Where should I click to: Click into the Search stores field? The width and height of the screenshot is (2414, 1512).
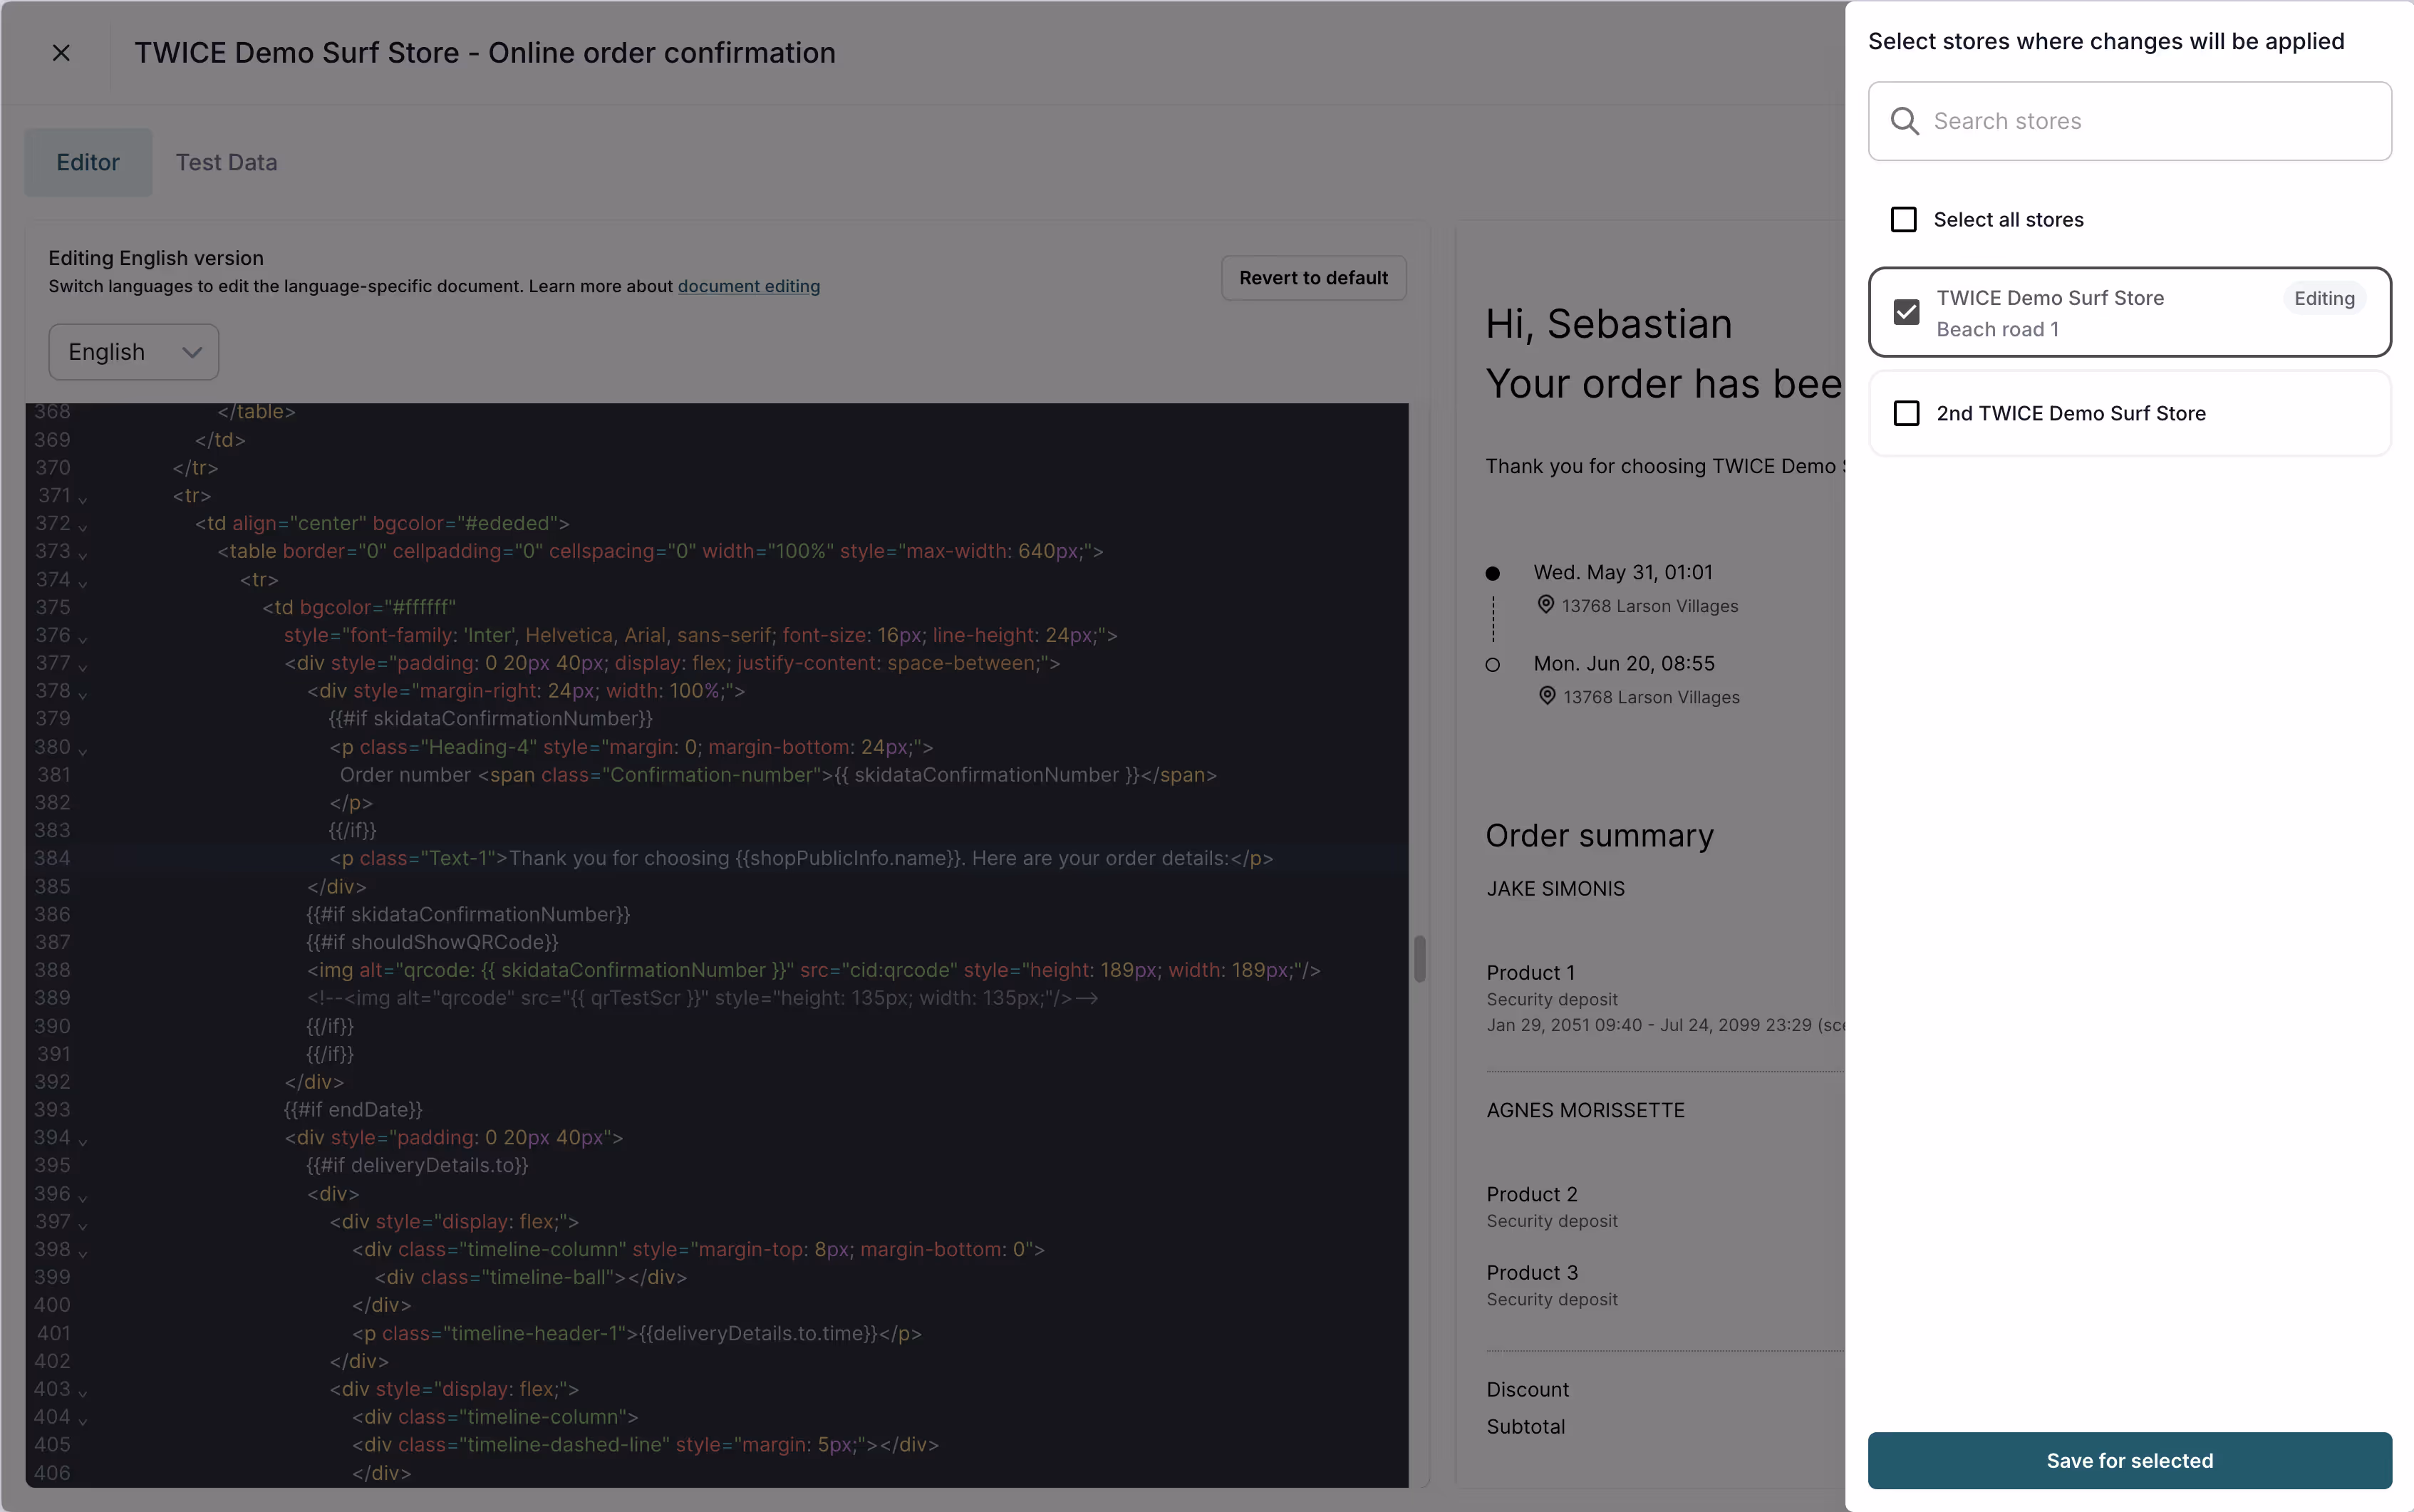(x=2150, y=121)
